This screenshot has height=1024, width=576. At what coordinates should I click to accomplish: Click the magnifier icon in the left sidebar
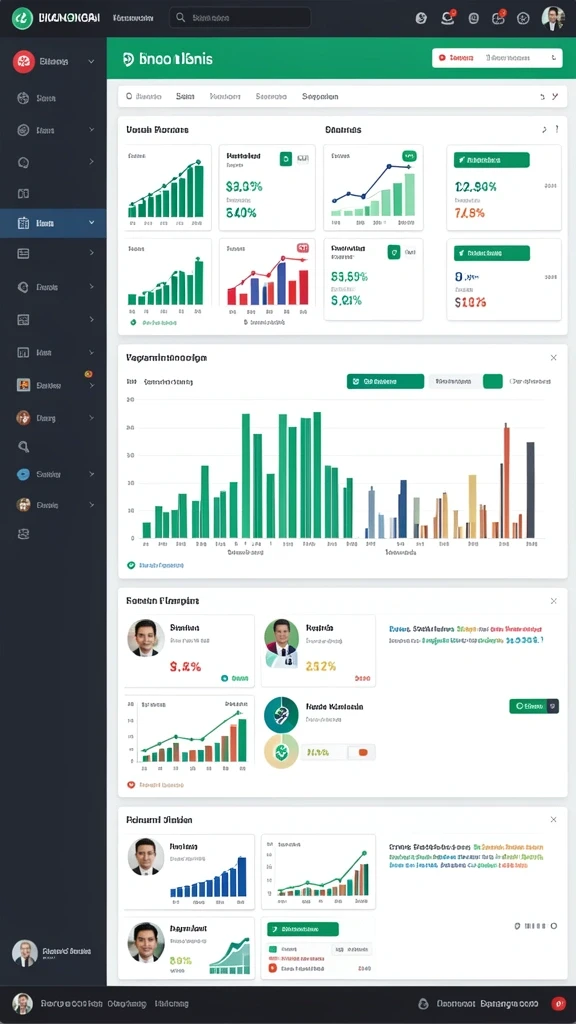[24, 447]
